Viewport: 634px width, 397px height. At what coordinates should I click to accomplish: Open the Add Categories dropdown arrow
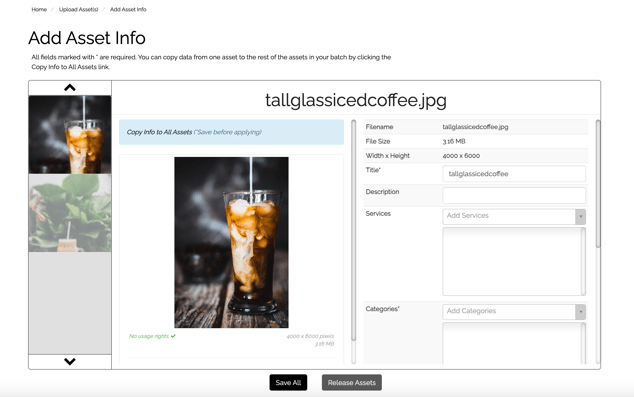581,312
